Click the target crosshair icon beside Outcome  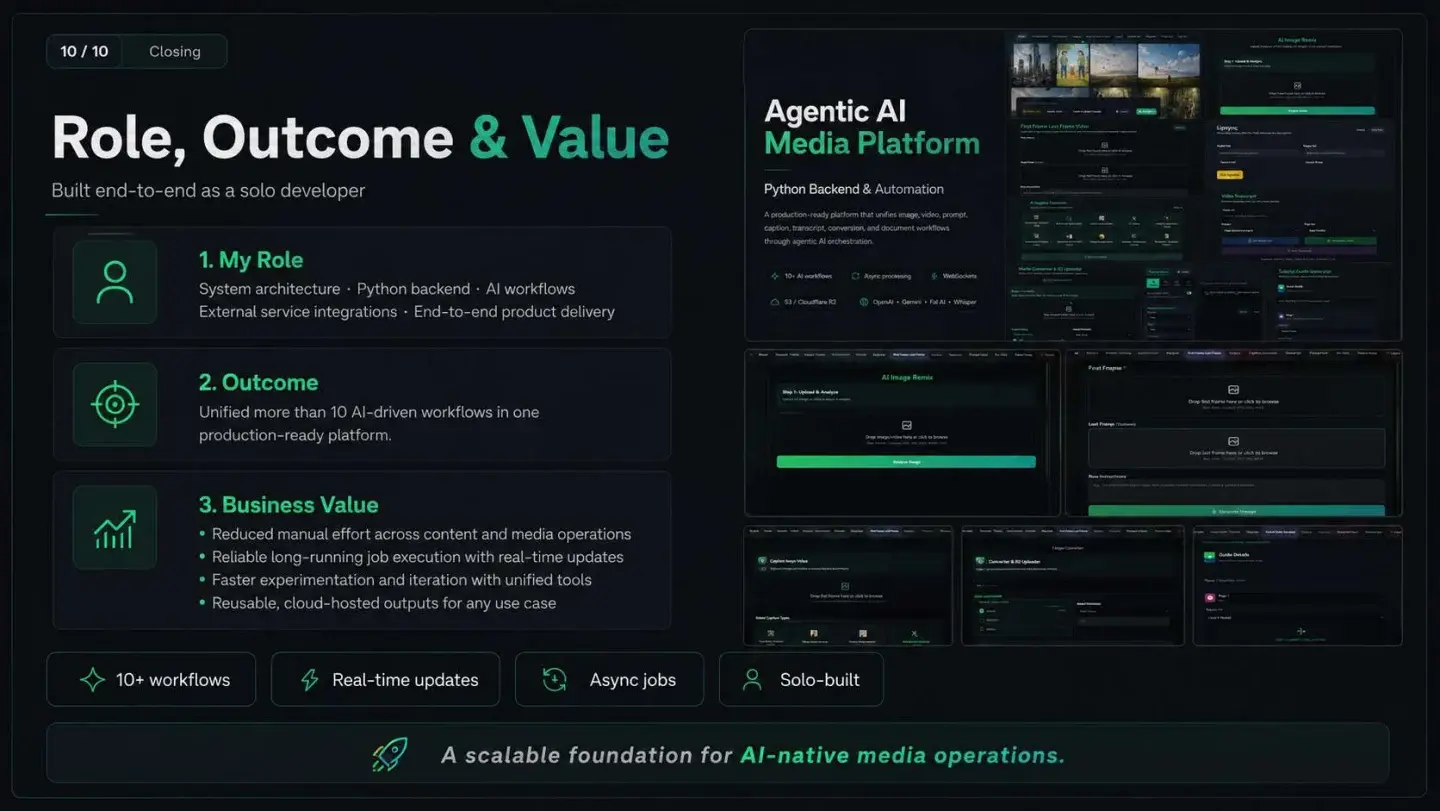pos(115,404)
